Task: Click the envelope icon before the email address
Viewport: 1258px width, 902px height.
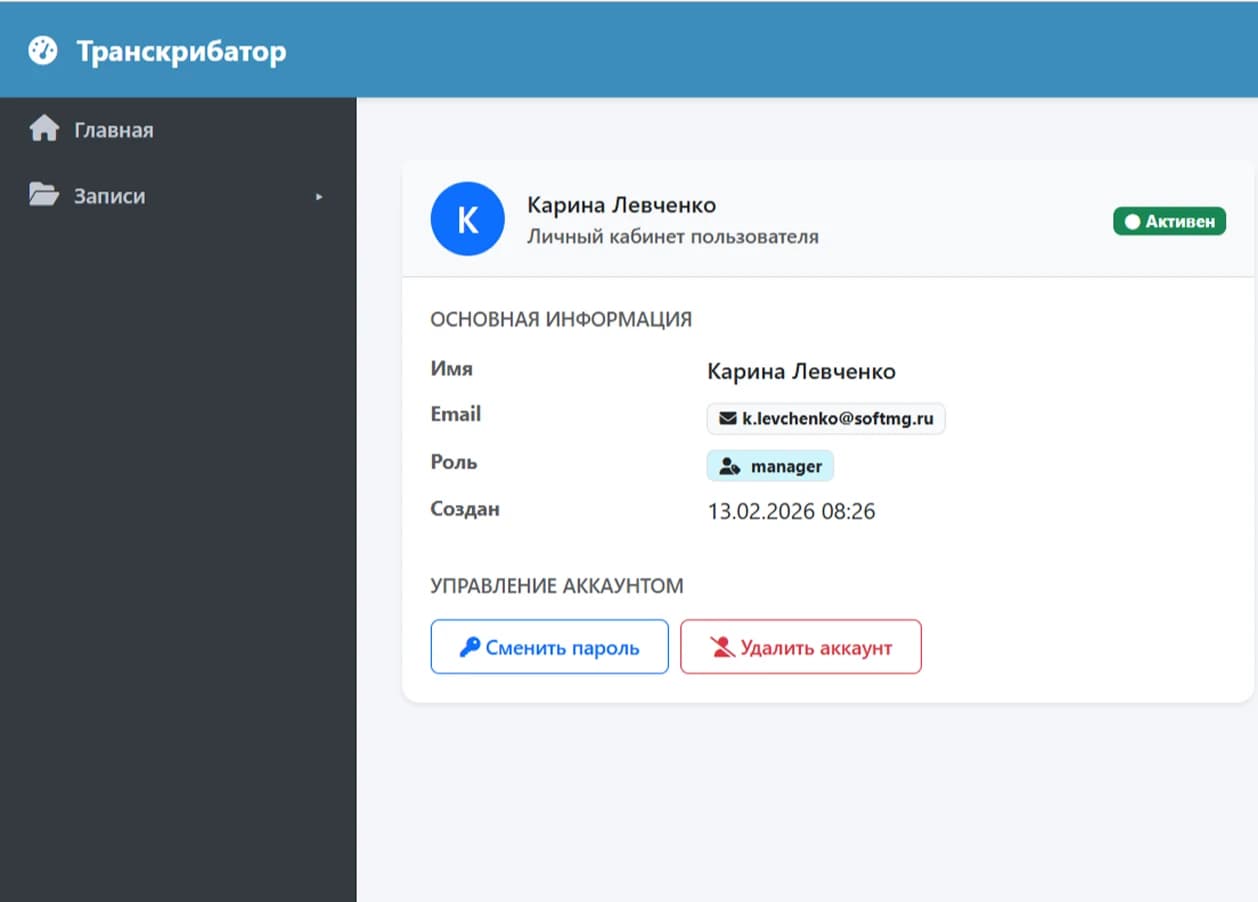Action: pos(726,419)
